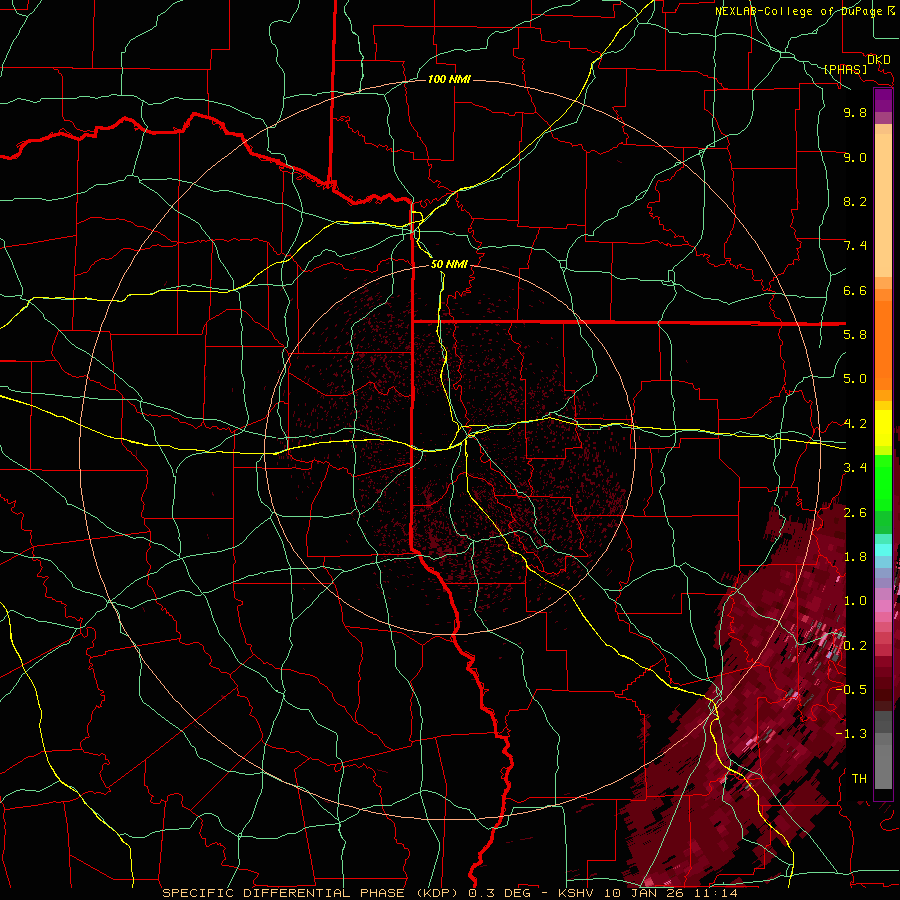This screenshot has height=900, width=900.
Task: Click the dark purple color bar segment
Action: [883, 100]
